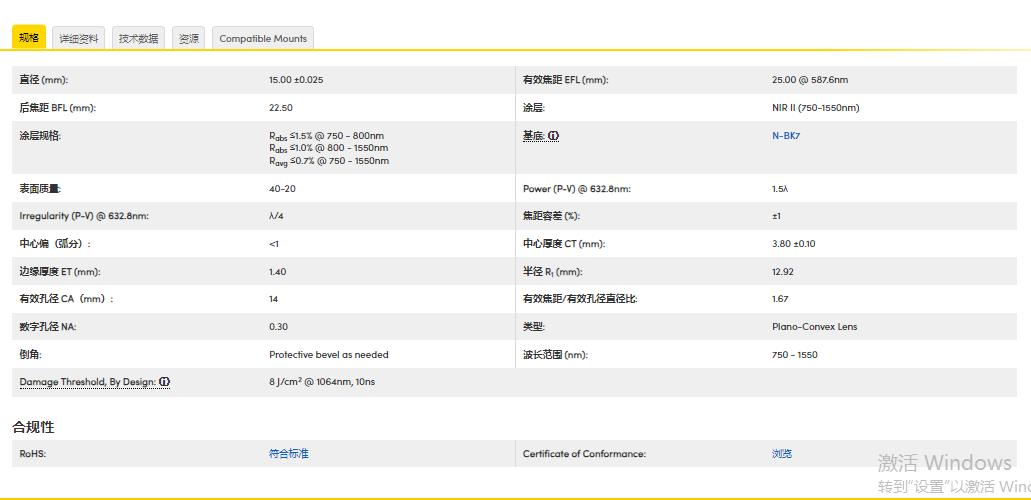Click the 符合标准 RoHS link
Viewport: 1031px width, 500px height.
point(289,454)
